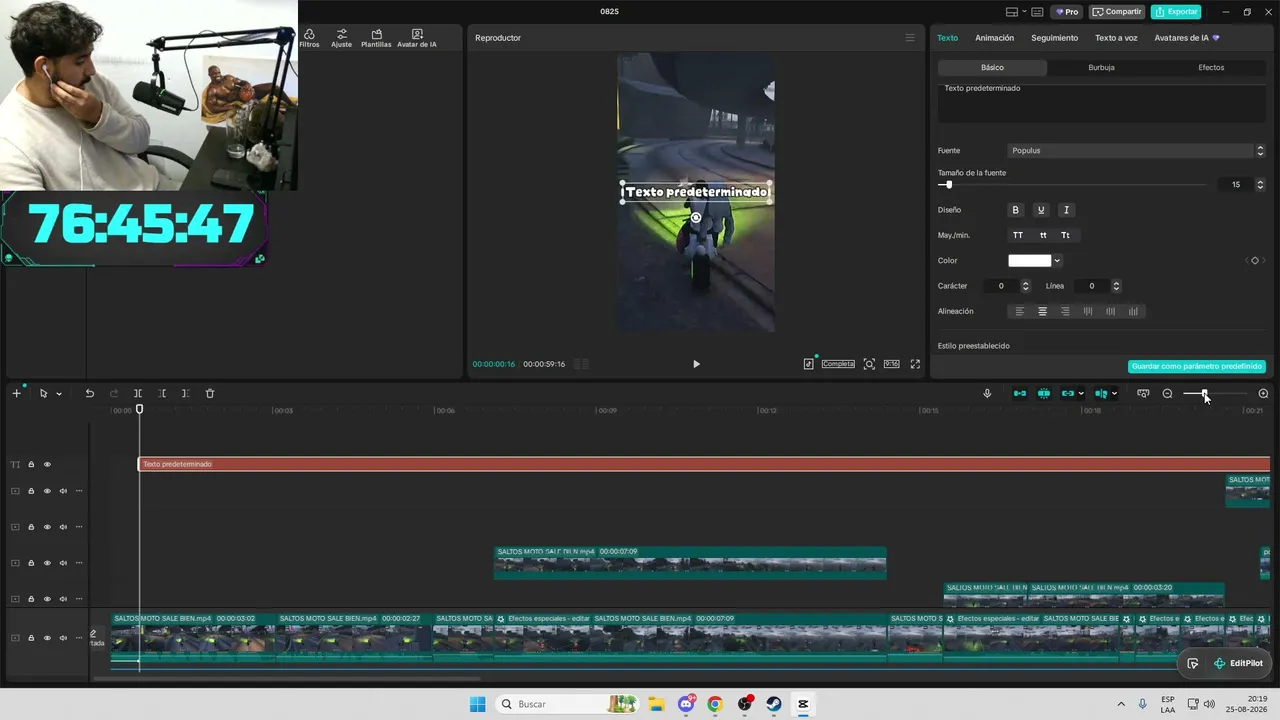The height and width of the screenshot is (720, 1280).
Task: Undo the last timeline action
Action: pyautogui.click(x=89, y=393)
